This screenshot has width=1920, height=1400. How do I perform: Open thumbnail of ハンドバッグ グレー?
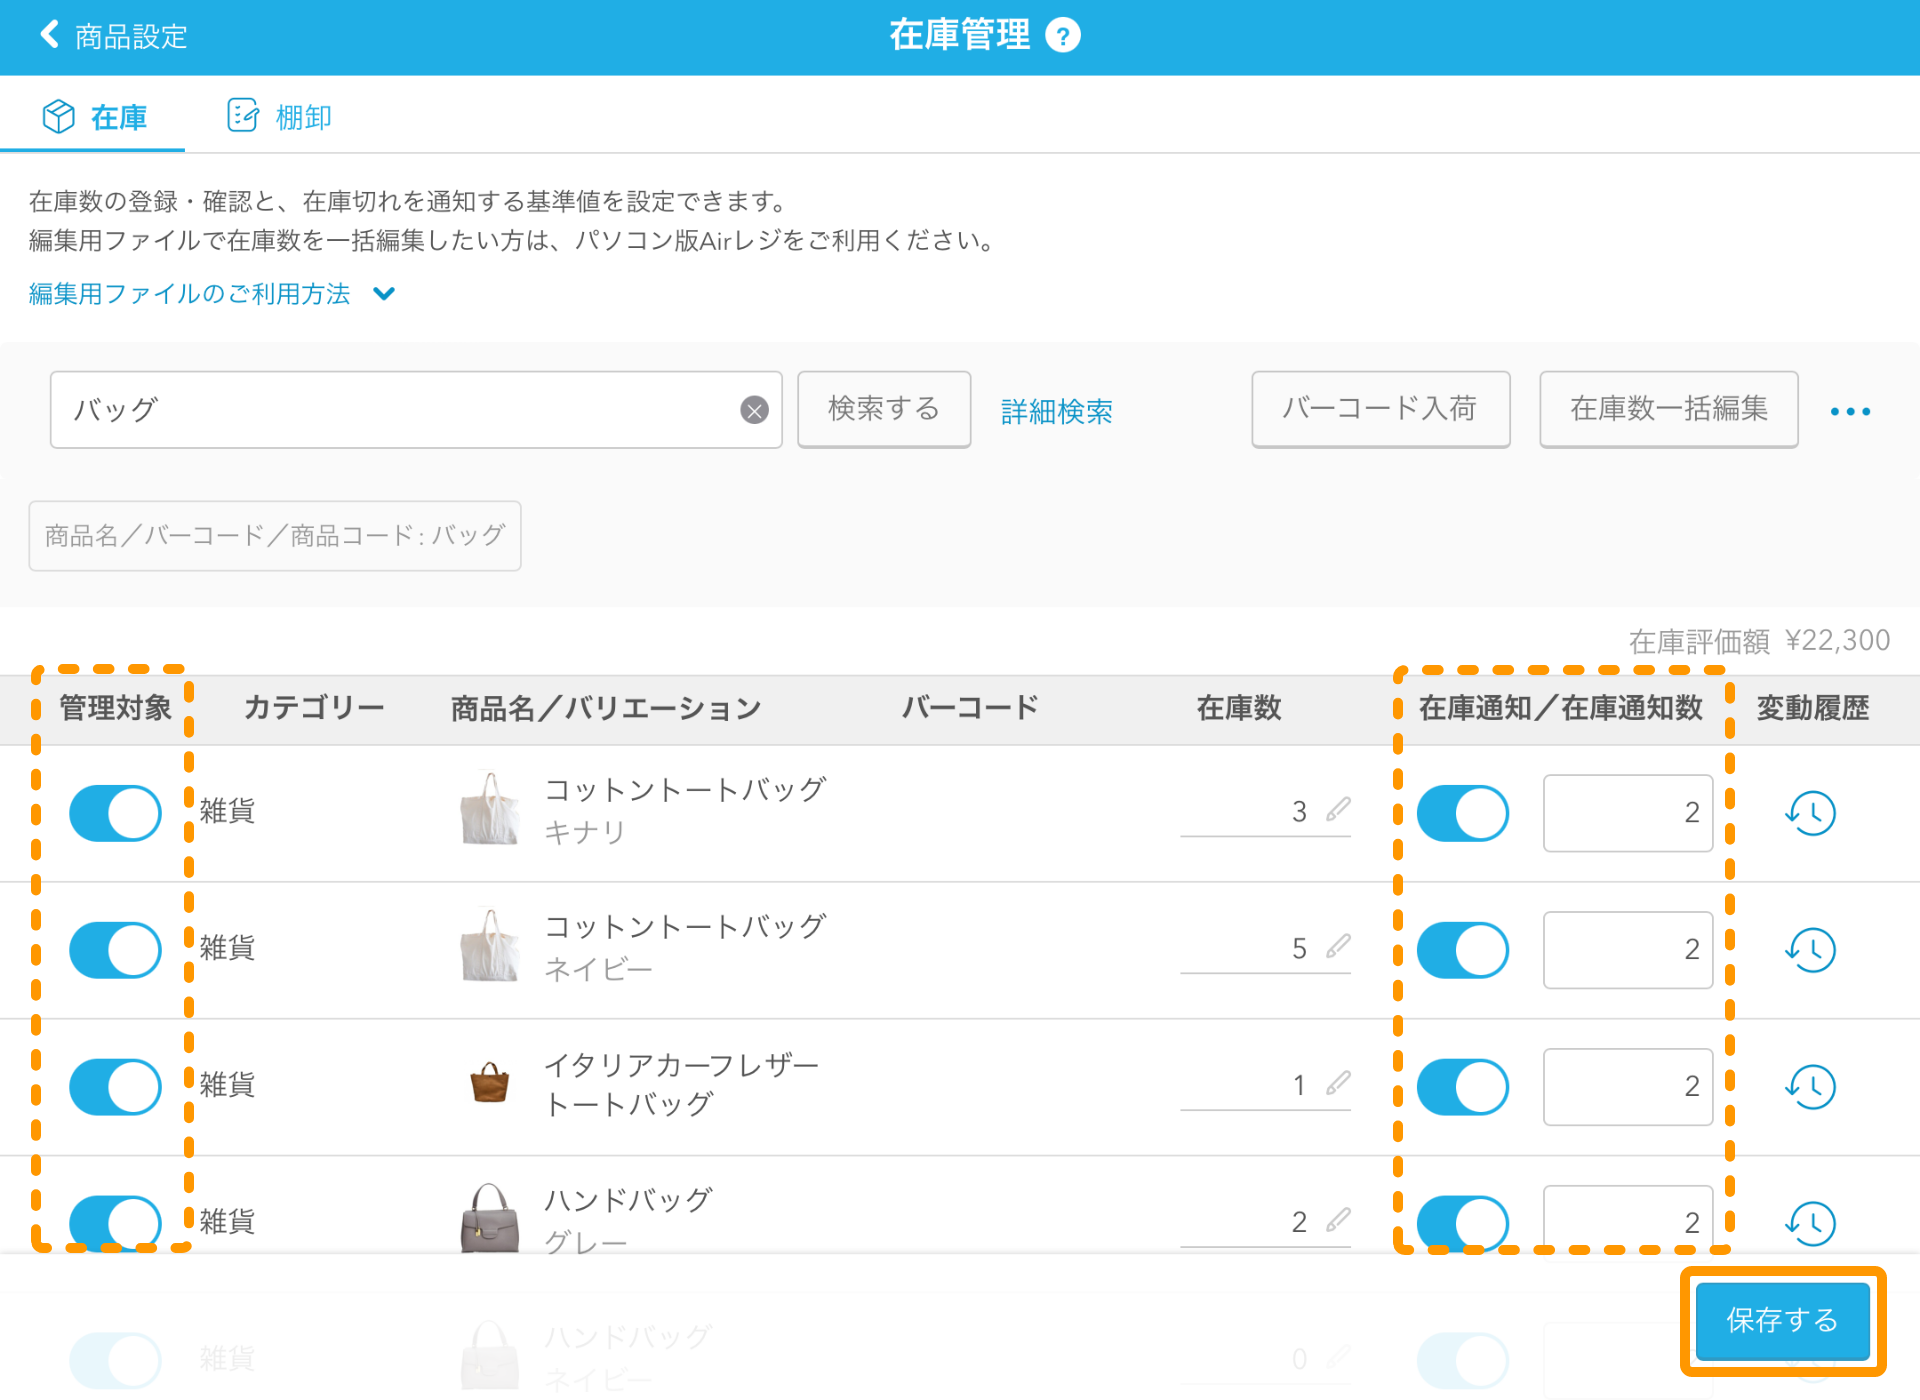point(490,1218)
